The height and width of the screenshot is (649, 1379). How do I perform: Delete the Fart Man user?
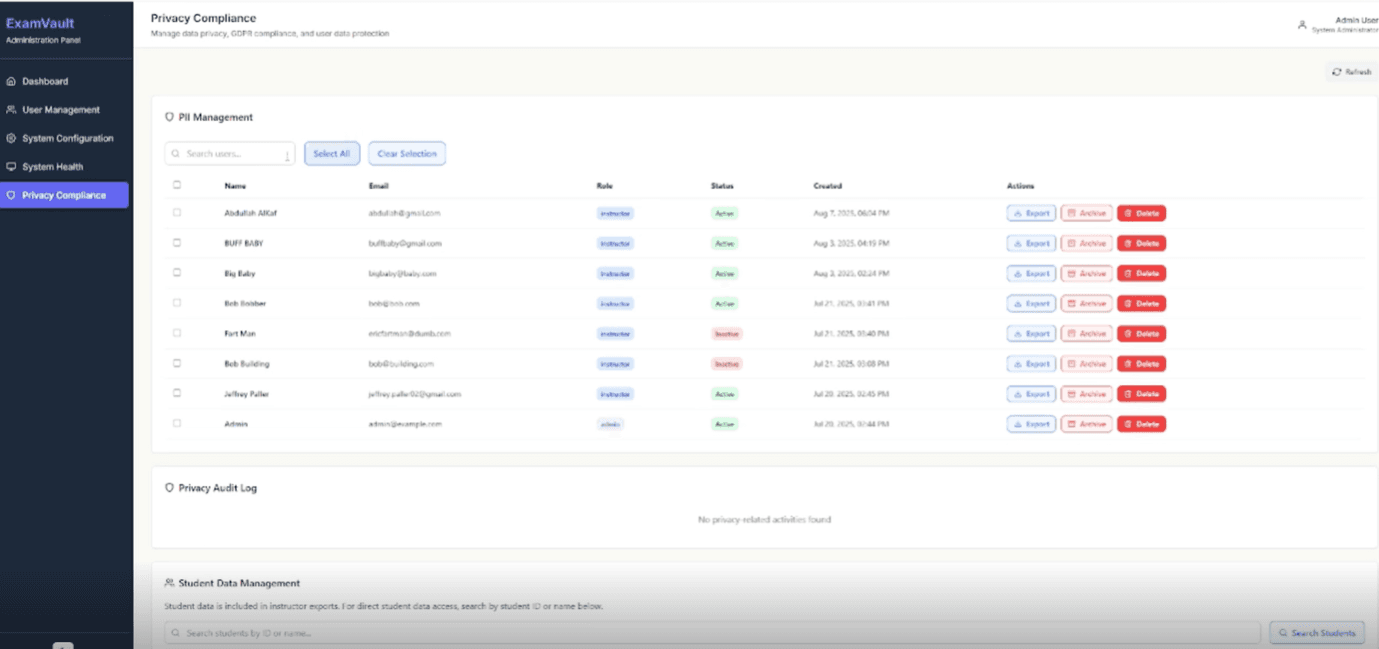tap(1141, 334)
